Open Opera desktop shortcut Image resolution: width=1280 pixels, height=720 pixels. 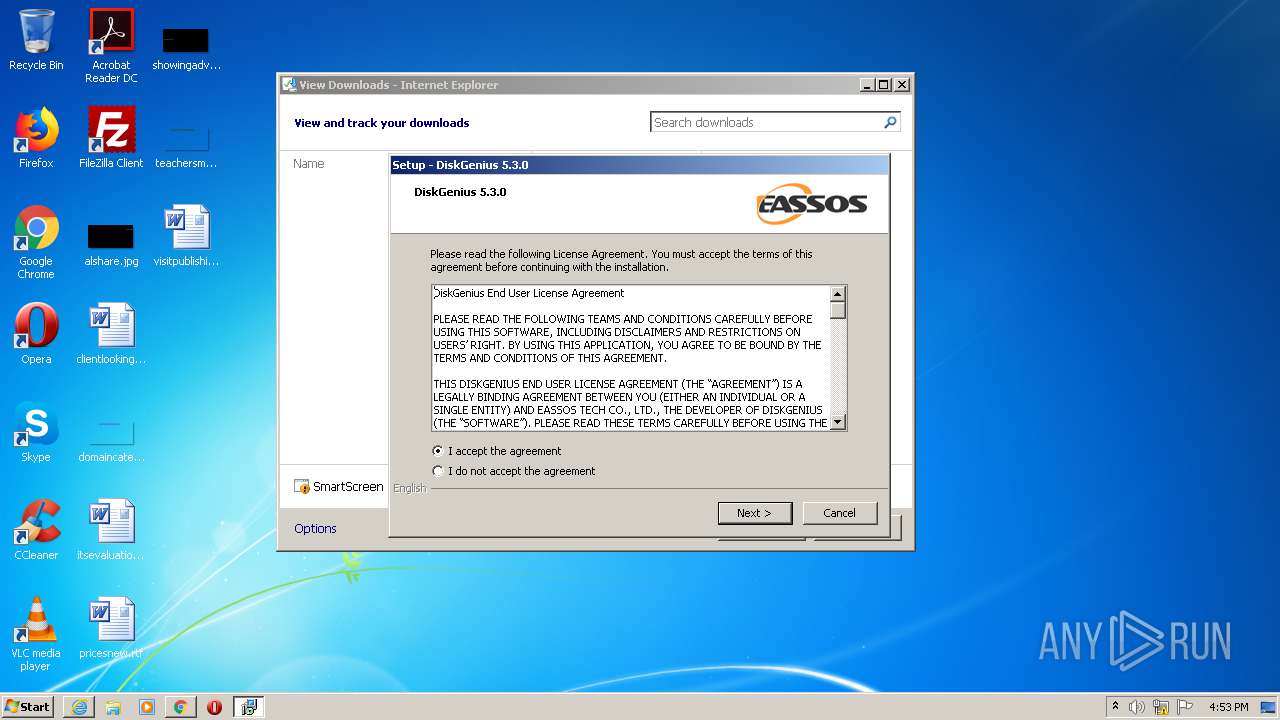[36, 334]
